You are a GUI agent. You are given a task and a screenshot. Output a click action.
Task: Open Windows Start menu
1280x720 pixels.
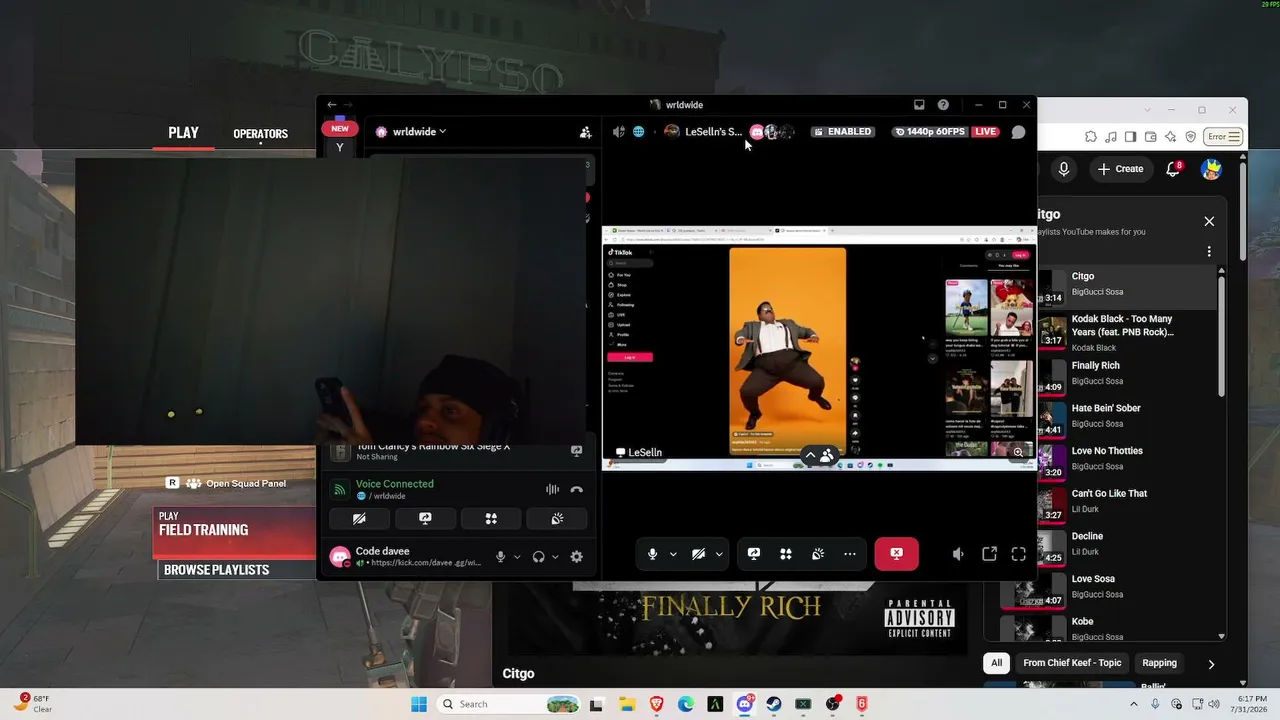tap(418, 704)
